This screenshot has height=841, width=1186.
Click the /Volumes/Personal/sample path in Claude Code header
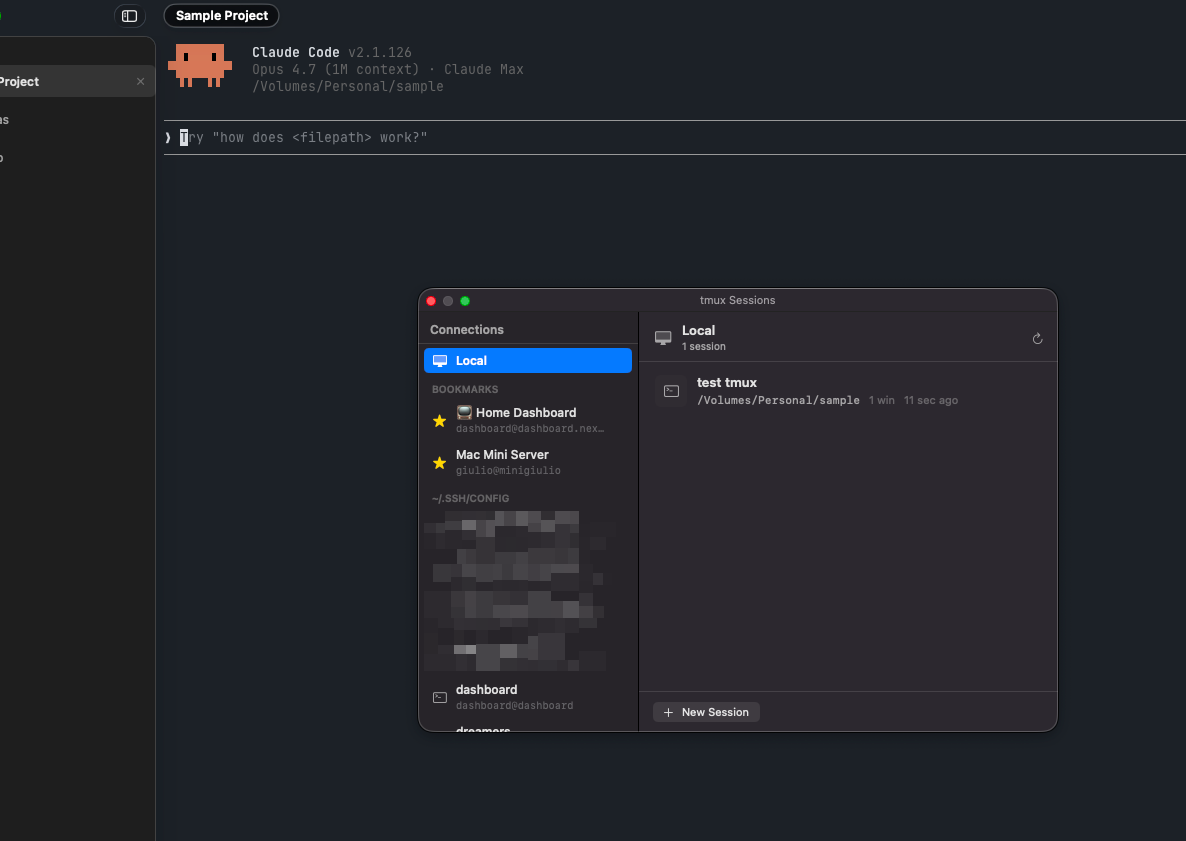[x=348, y=86]
